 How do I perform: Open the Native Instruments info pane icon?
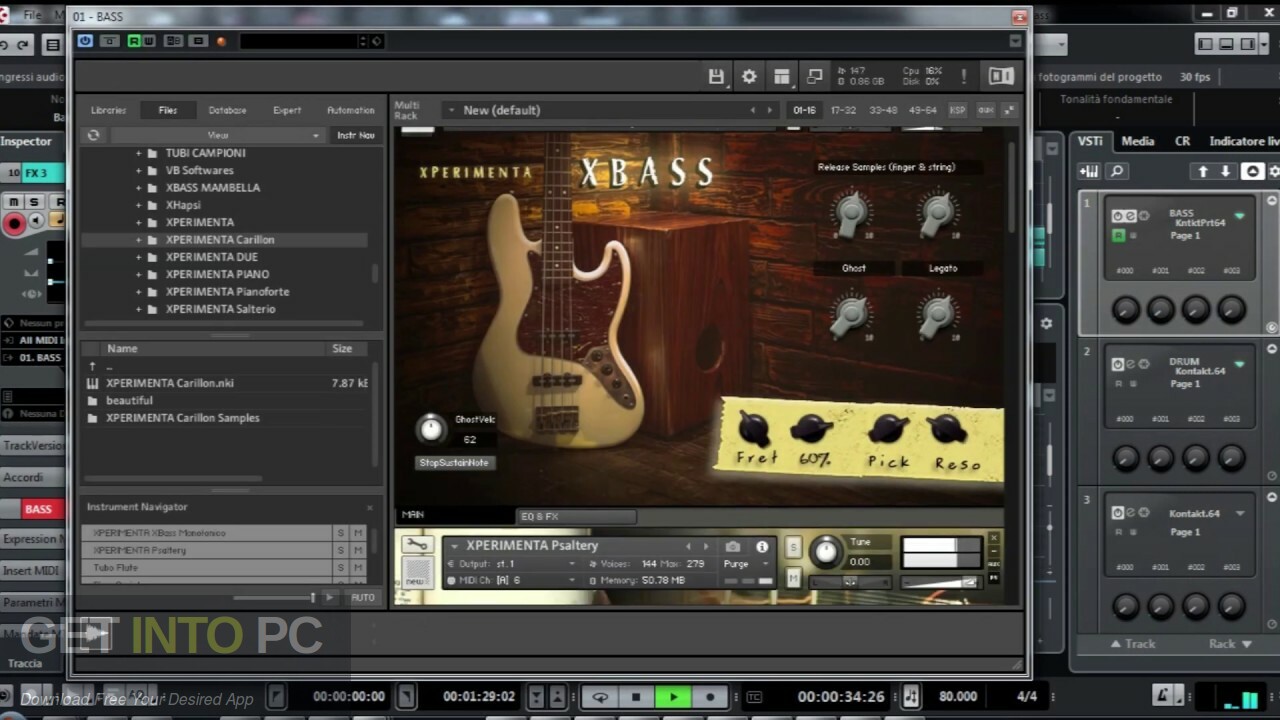1000,77
